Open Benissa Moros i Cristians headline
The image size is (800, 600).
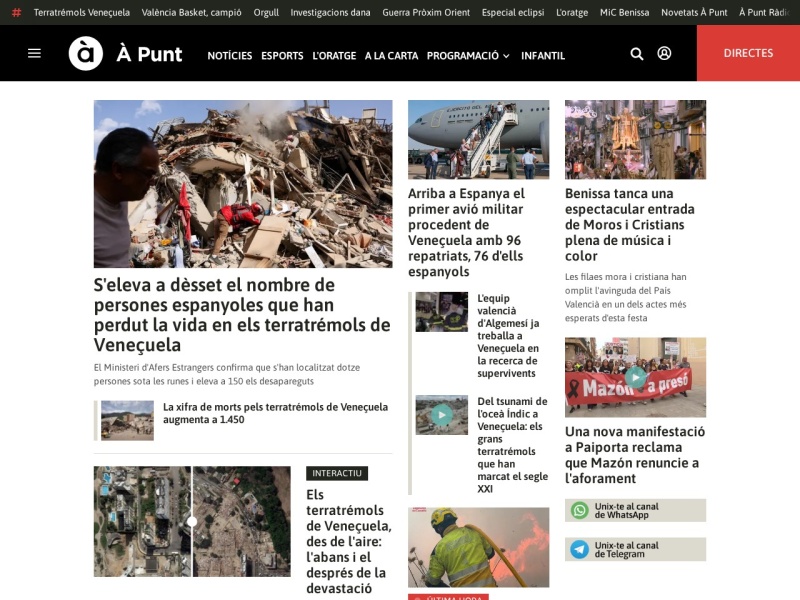(x=630, y=224)
